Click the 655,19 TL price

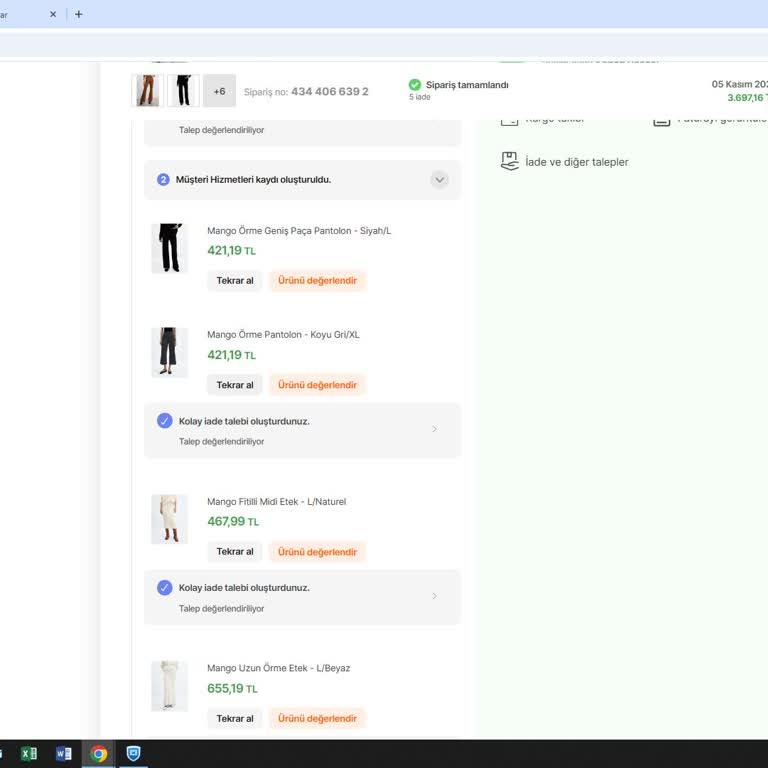click(x=232, y=689)
